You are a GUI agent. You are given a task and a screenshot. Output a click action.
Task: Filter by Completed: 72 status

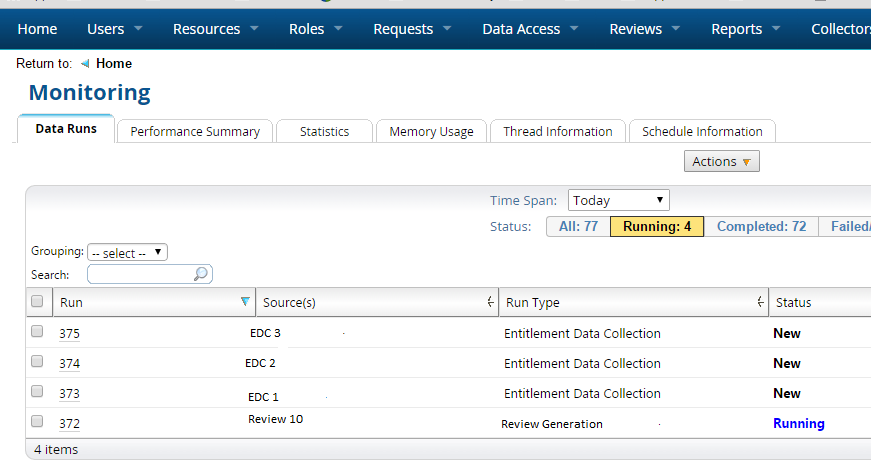[x=761, y=227]
